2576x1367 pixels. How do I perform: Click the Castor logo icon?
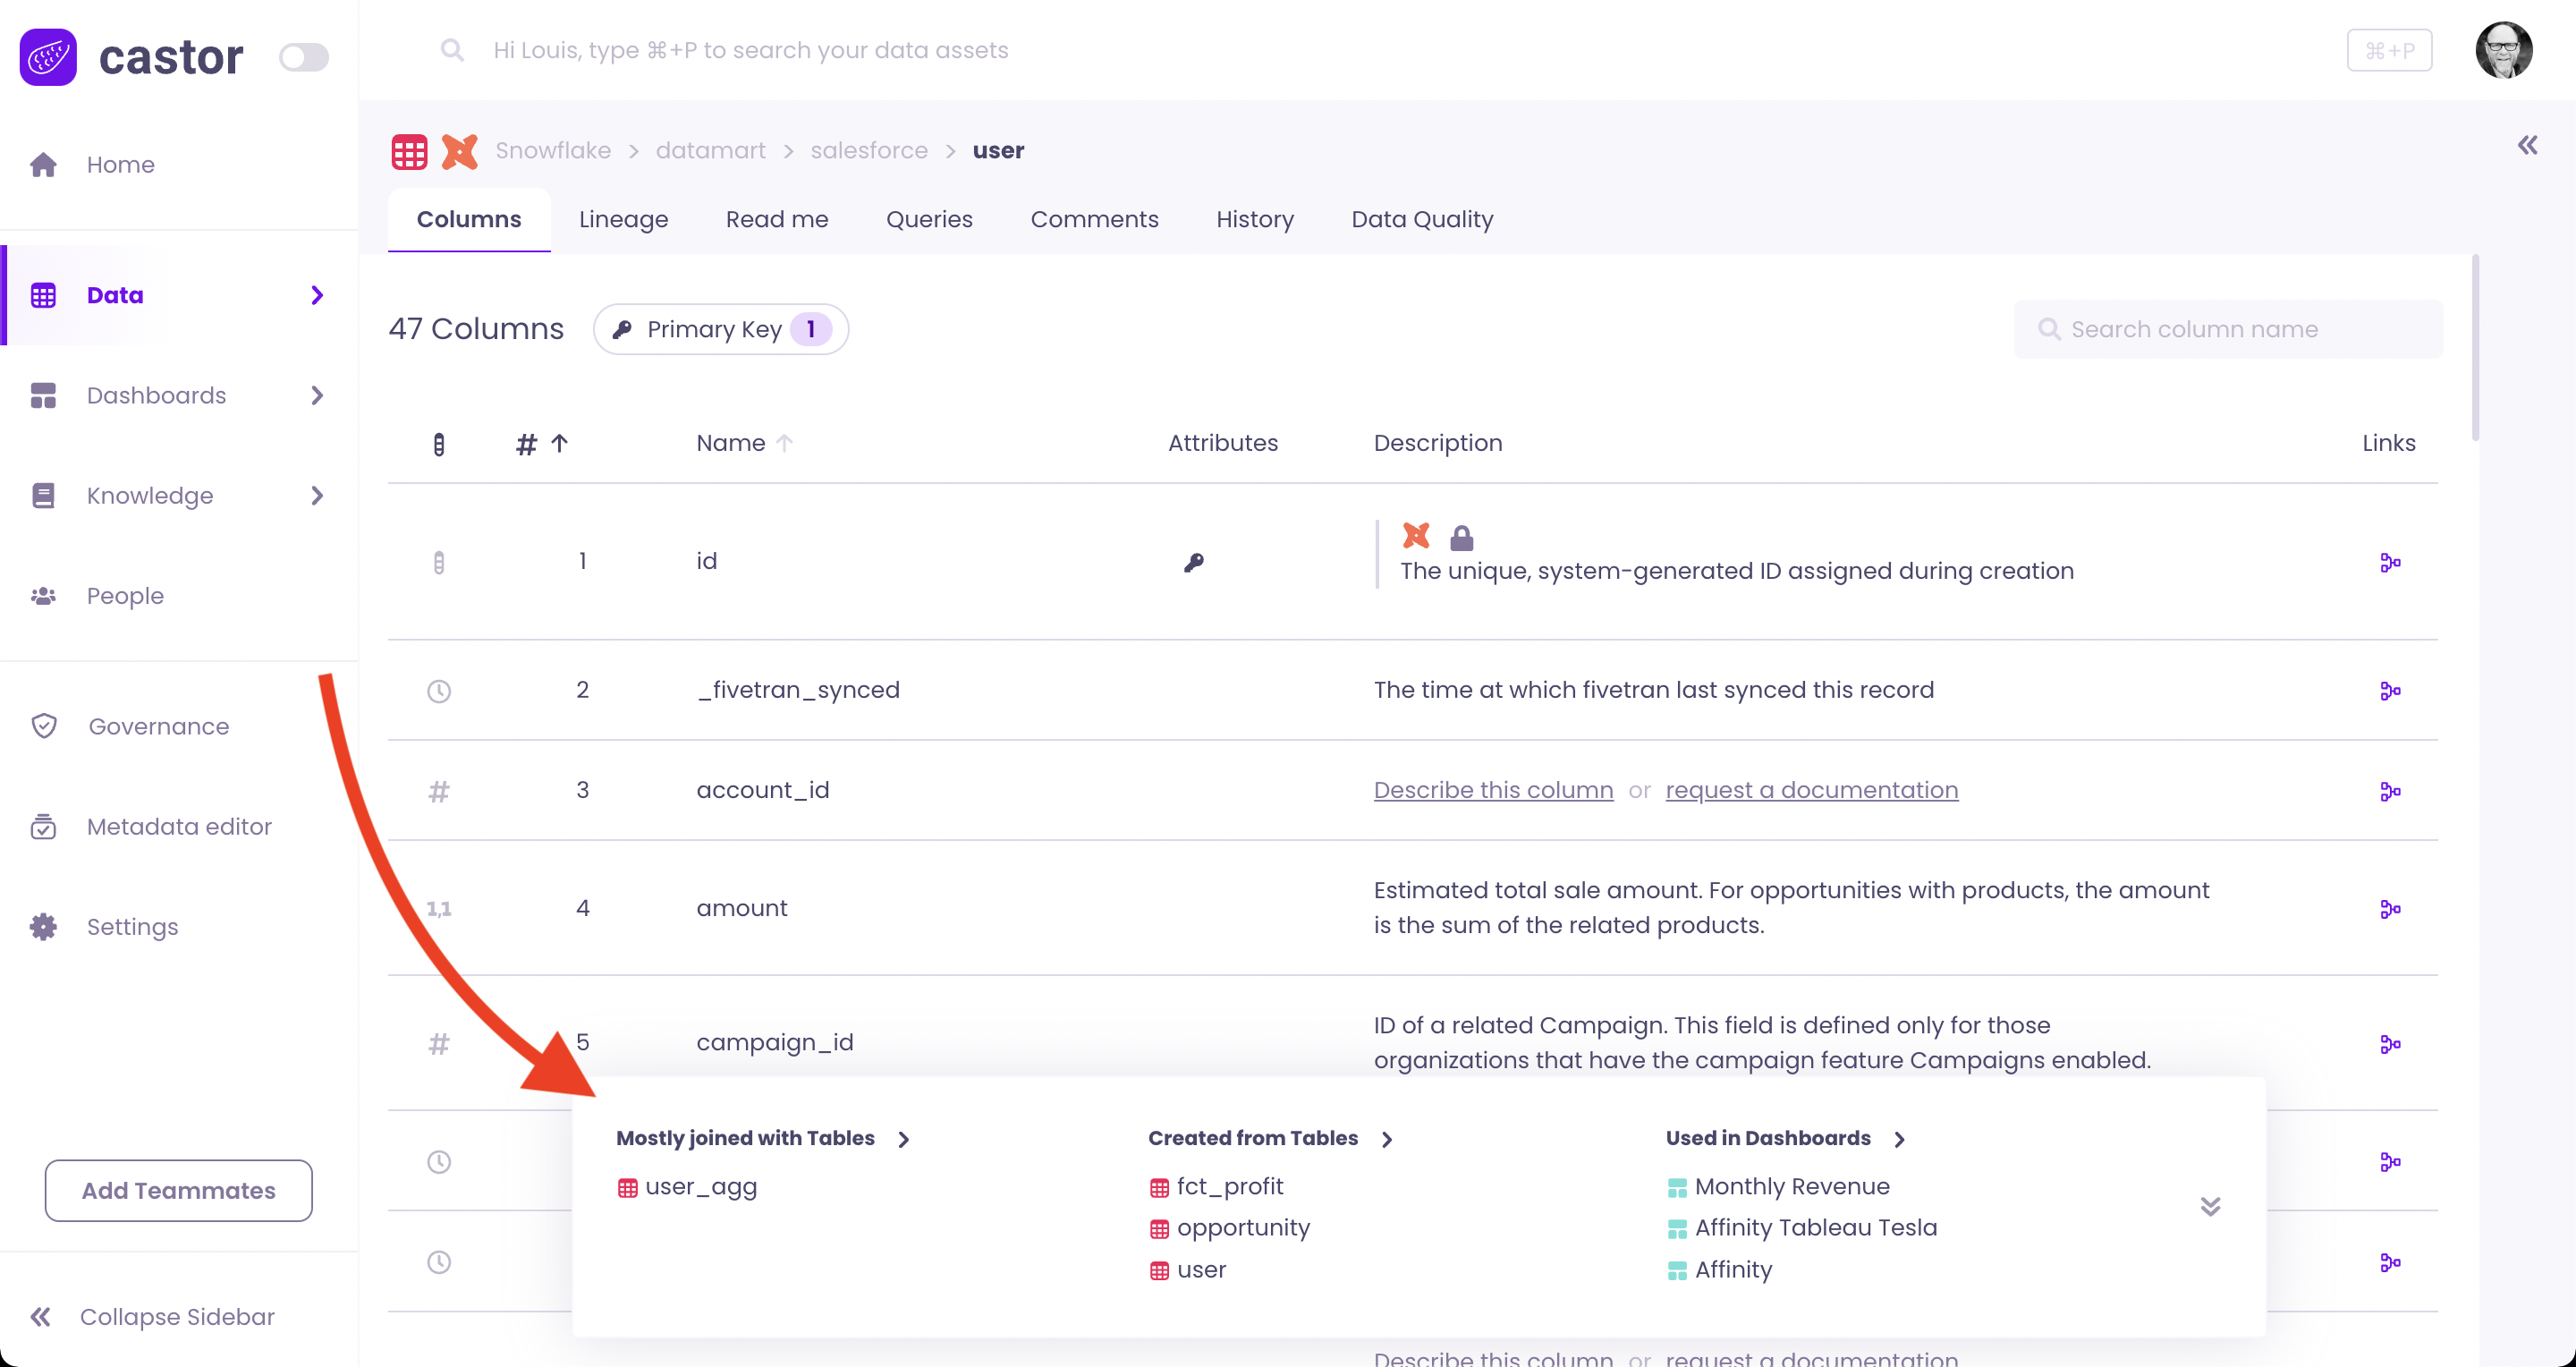pyautogui.click(x=48, y=57)
